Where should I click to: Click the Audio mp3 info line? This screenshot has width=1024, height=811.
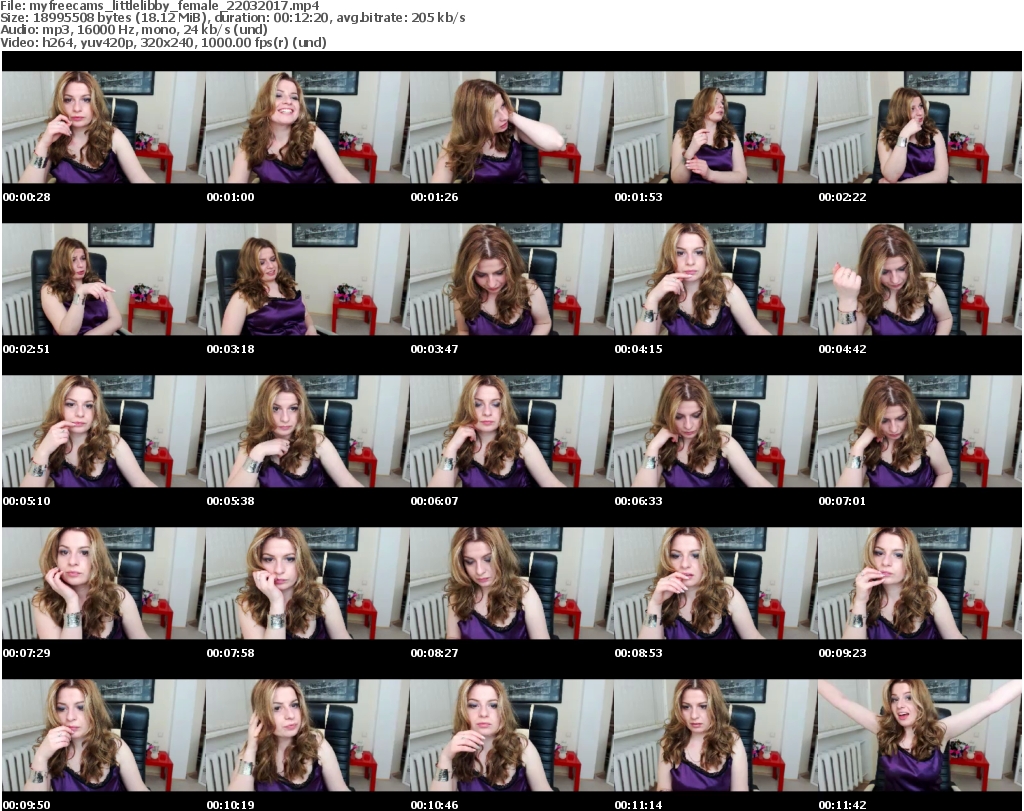tap(134, 30)
